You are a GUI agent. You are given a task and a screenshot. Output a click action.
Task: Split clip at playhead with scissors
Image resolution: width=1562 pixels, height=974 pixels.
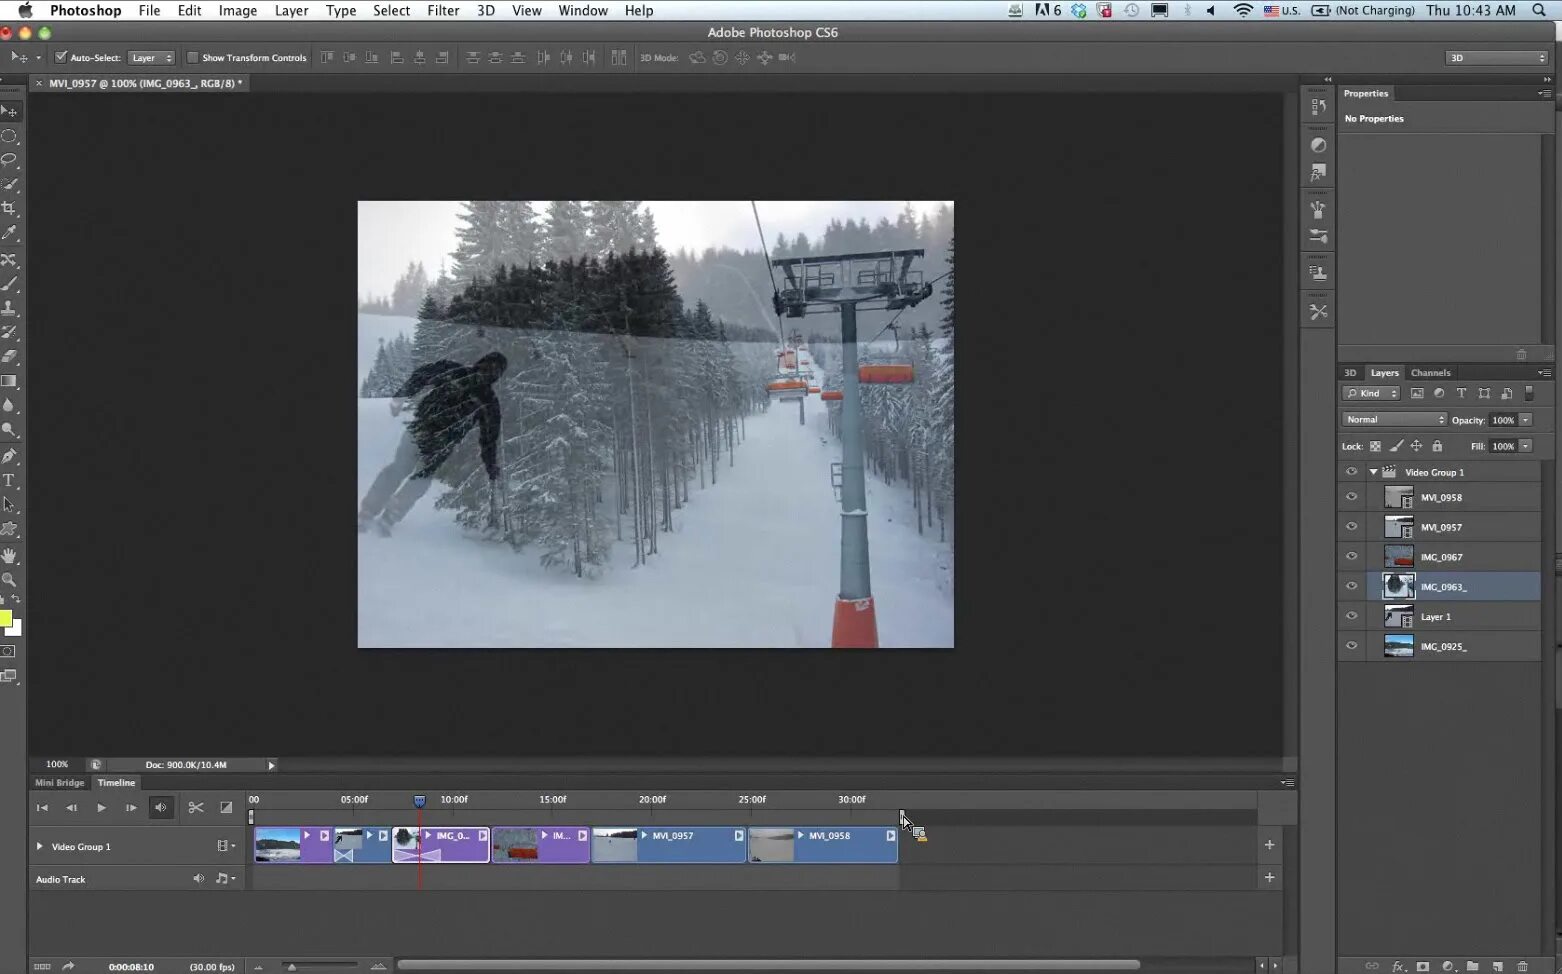[196, 807]
